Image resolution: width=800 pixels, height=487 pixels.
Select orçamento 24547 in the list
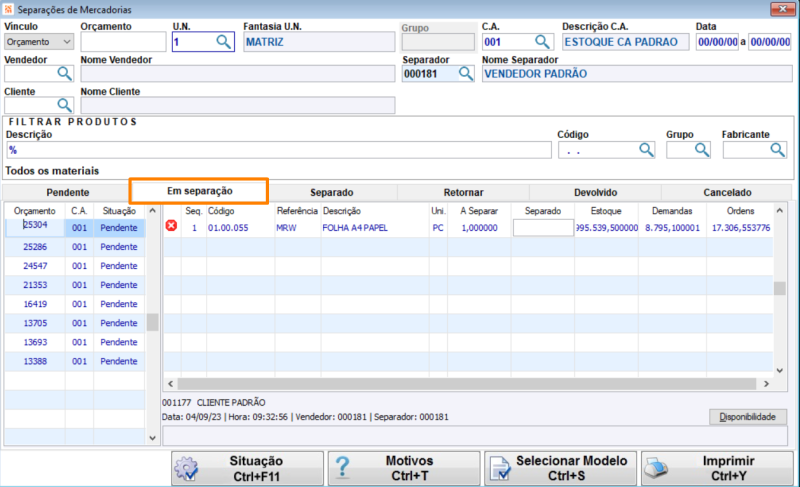(x=35, y=266)
